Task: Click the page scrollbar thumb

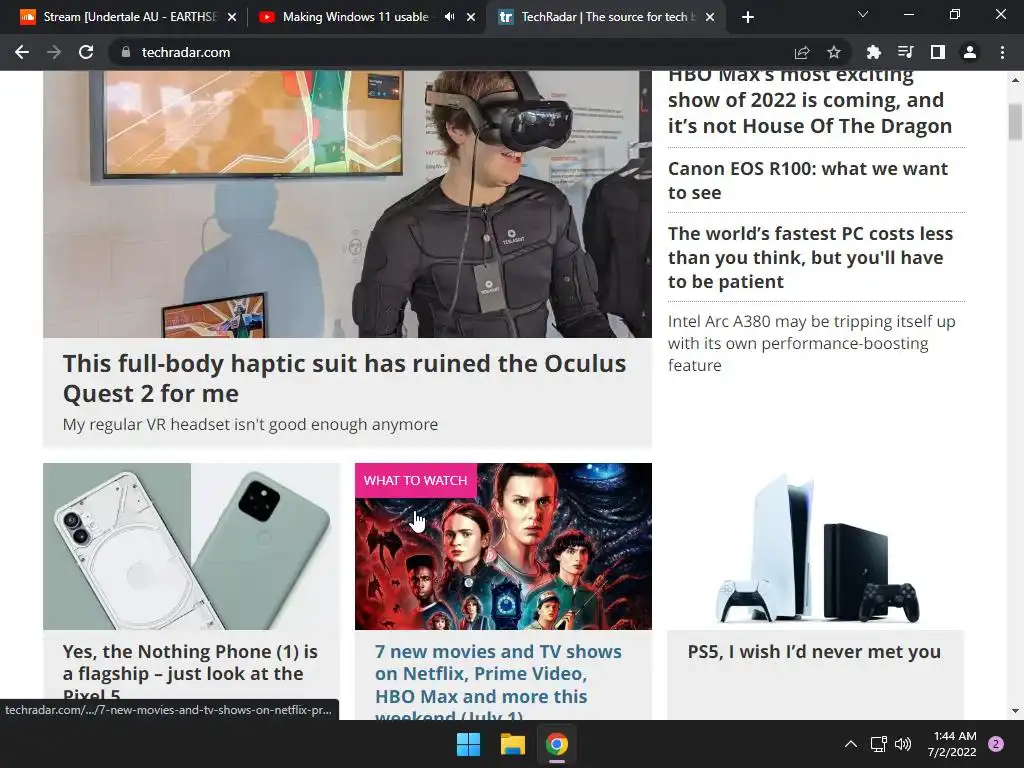Action: (1015, 121)
